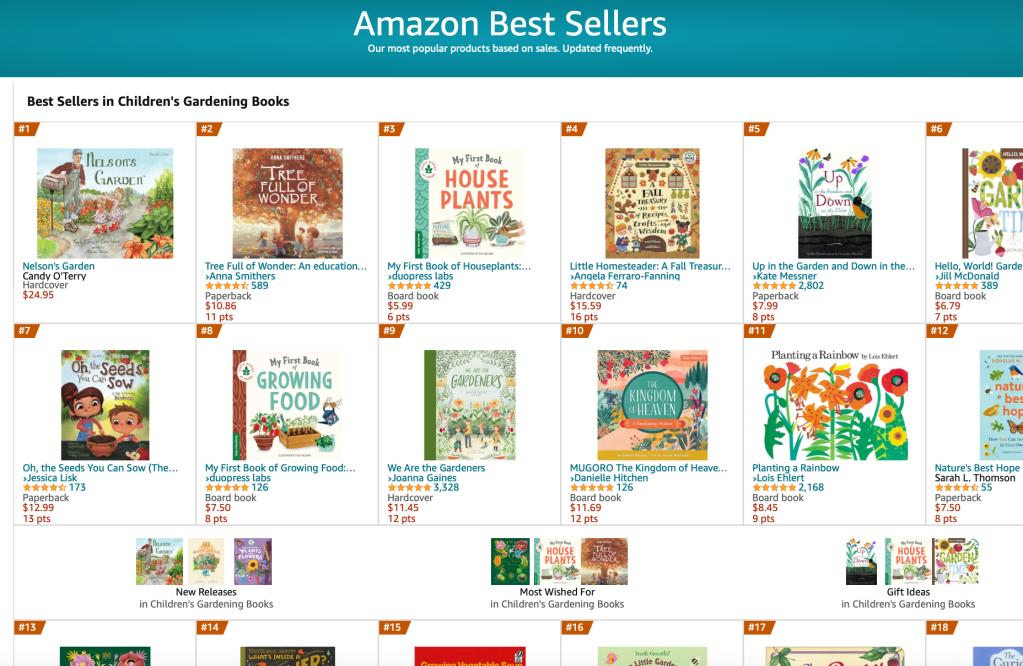Open My First Book of Houseplants cover

[469, 203]
